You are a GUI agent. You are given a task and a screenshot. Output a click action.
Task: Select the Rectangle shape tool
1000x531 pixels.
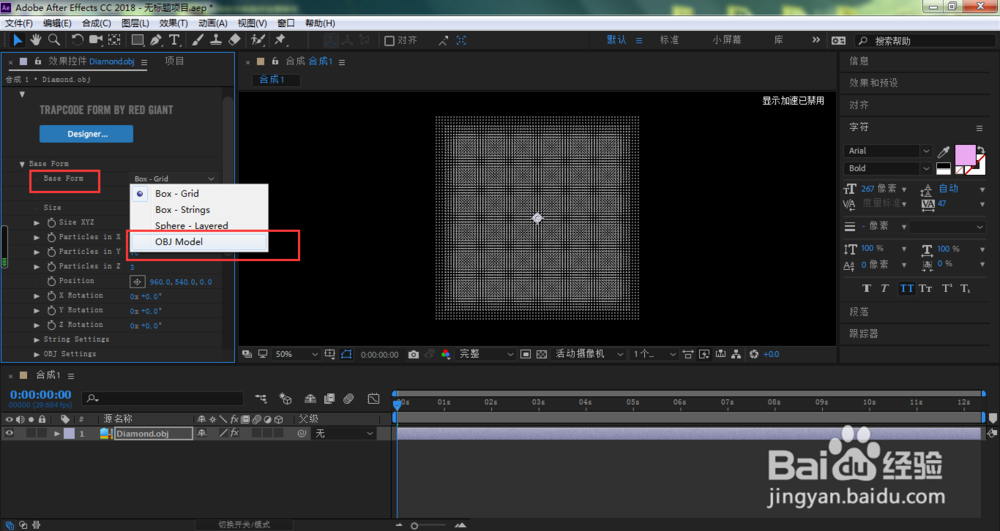(x=137, y=40)
